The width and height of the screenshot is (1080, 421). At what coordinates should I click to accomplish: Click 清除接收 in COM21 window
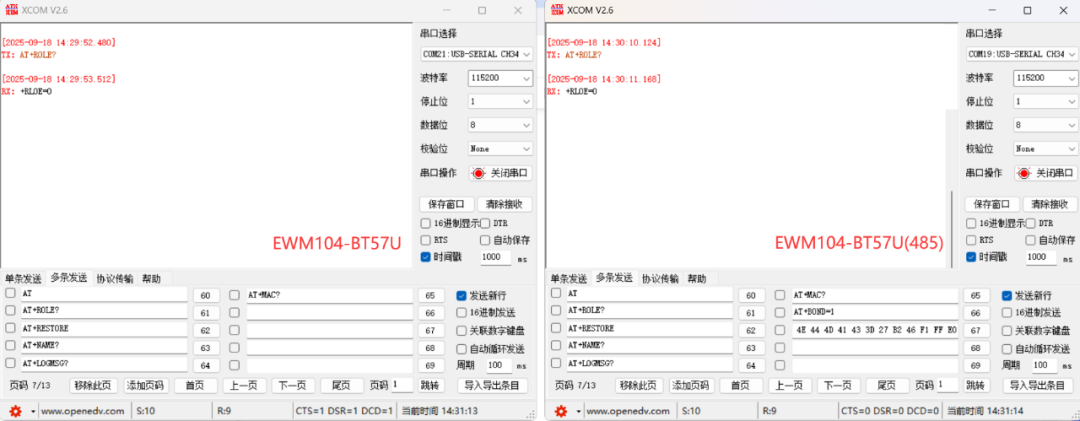click(504, 205)
